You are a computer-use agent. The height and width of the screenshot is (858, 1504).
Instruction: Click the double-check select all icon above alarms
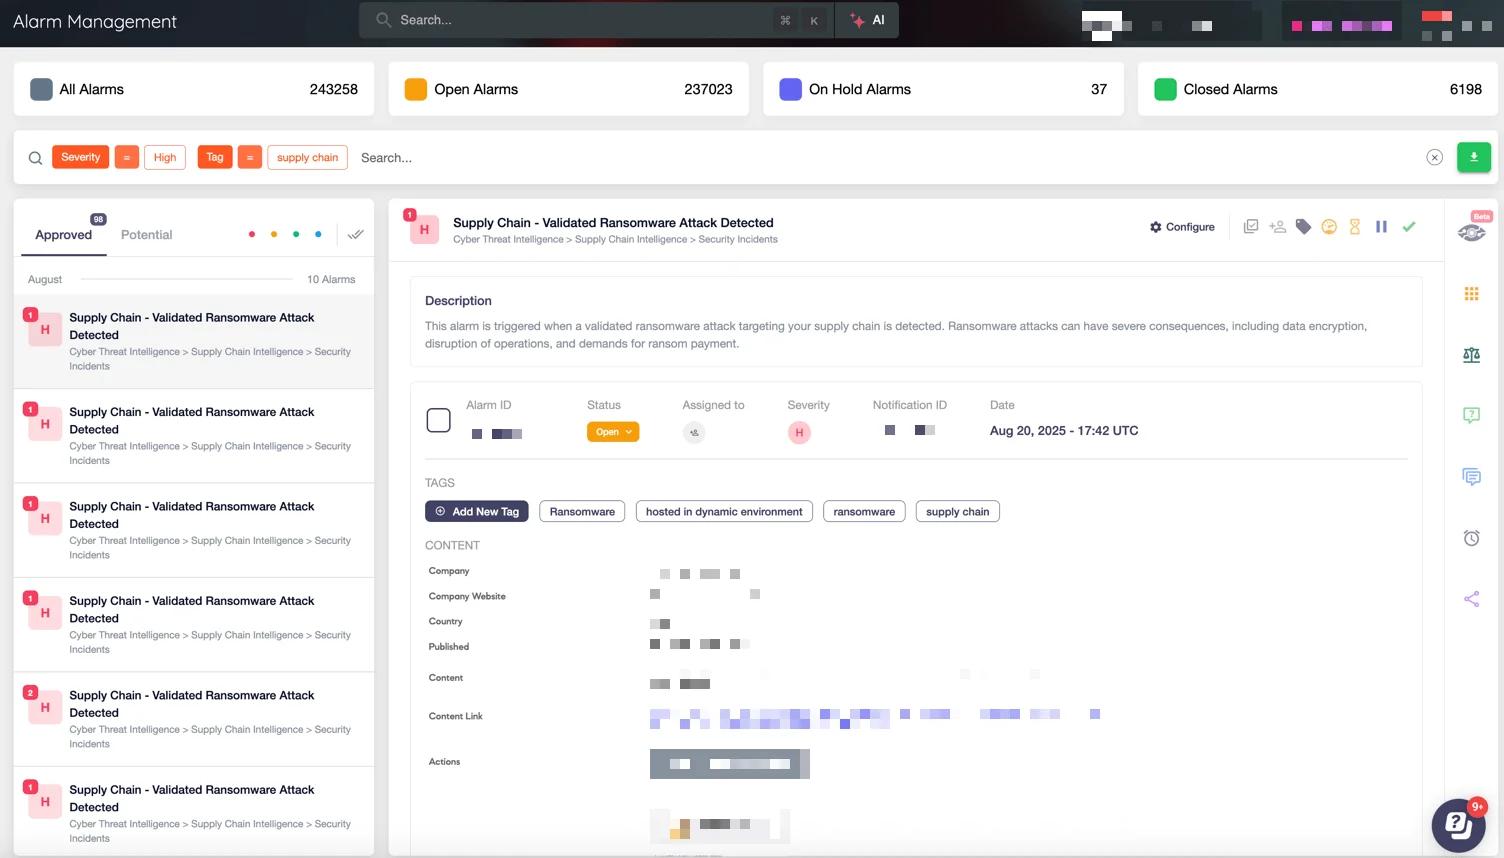point(355,234)
